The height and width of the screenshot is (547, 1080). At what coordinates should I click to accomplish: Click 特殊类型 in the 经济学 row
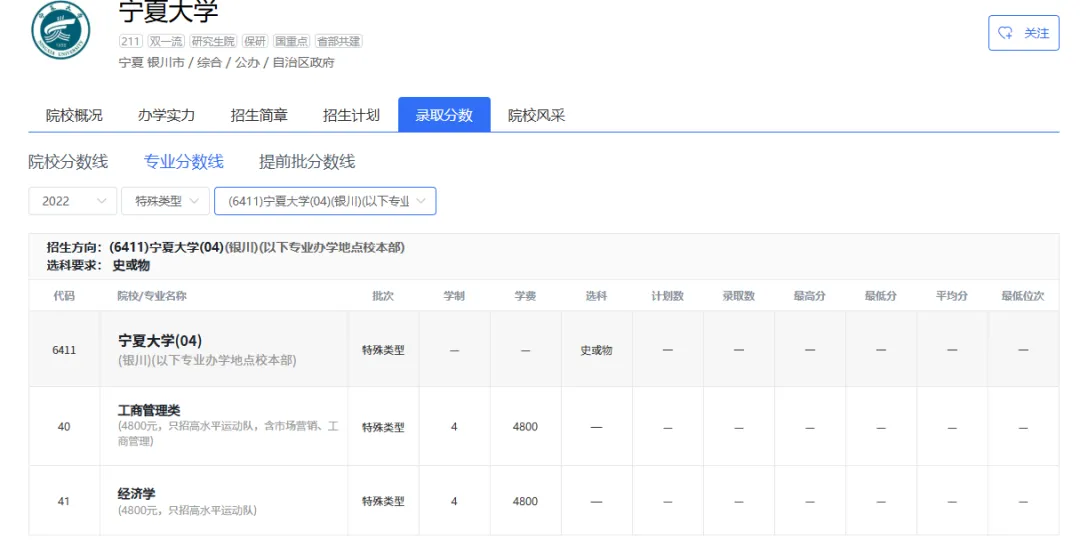tap(383, 502)
